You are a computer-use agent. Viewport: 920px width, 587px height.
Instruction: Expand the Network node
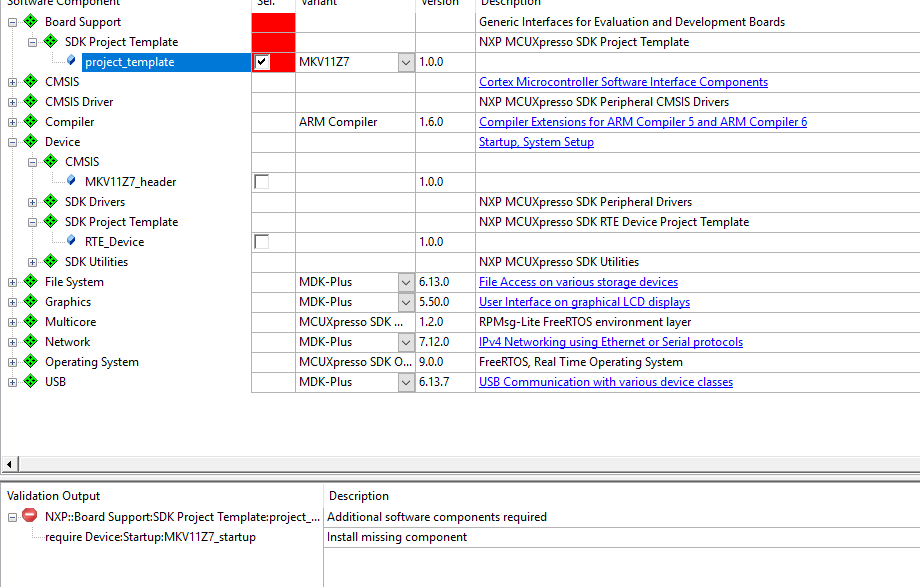click(12, 343)
